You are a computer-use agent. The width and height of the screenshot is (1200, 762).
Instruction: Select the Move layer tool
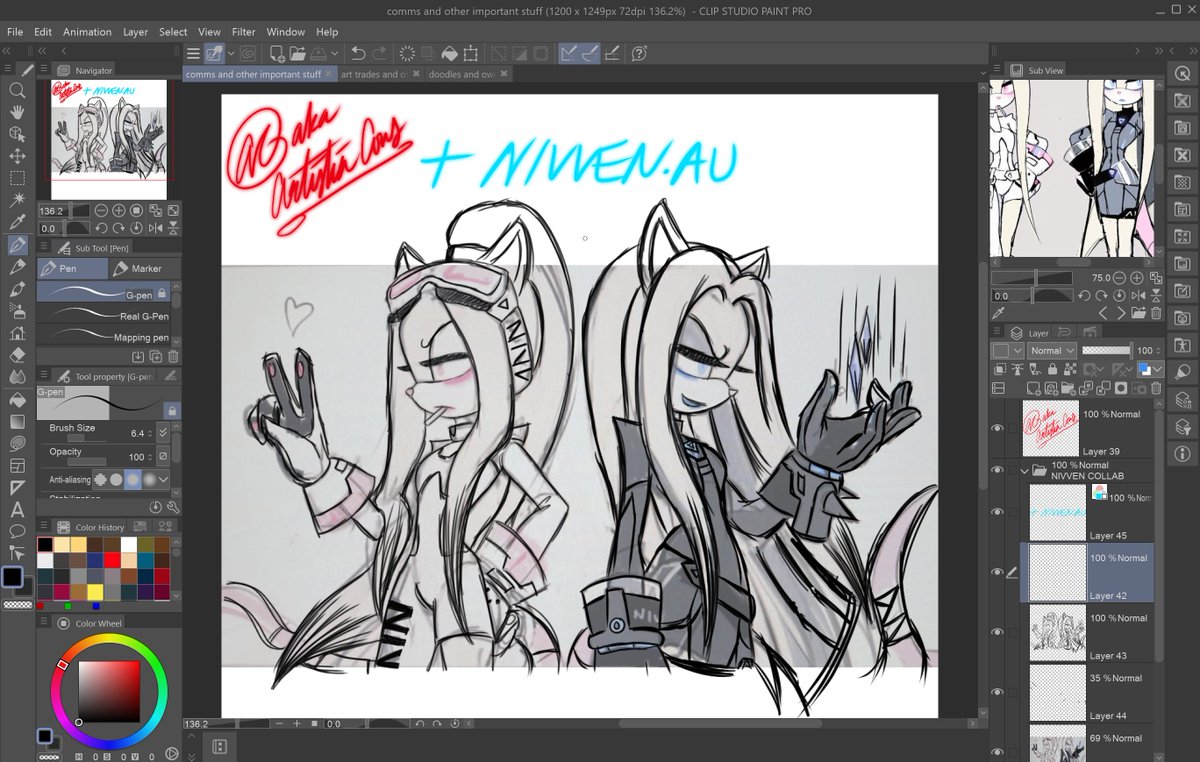point(17,156)
